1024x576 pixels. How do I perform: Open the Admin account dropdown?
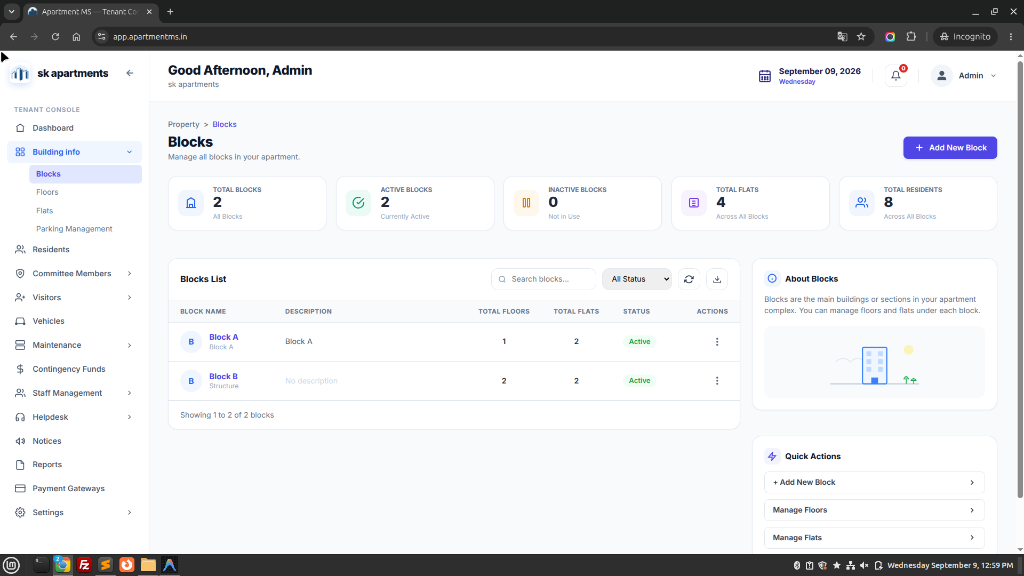pos(965,76)
